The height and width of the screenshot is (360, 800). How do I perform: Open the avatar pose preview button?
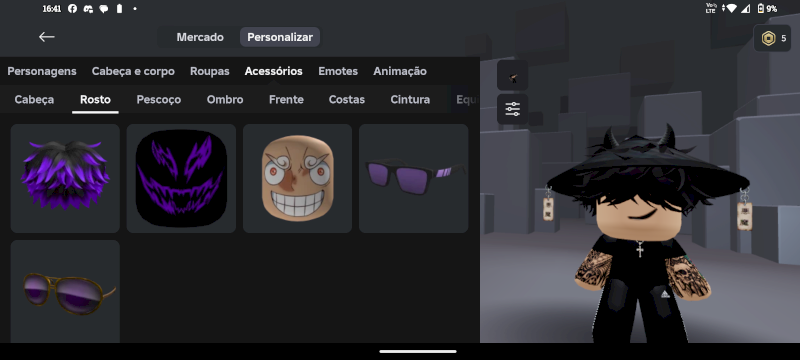pos(513,75)
